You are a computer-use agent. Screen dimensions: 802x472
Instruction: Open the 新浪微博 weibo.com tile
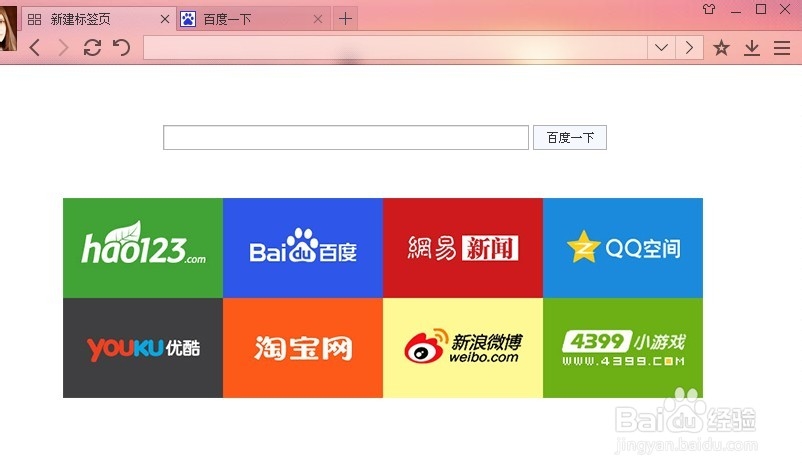(463, 348)
